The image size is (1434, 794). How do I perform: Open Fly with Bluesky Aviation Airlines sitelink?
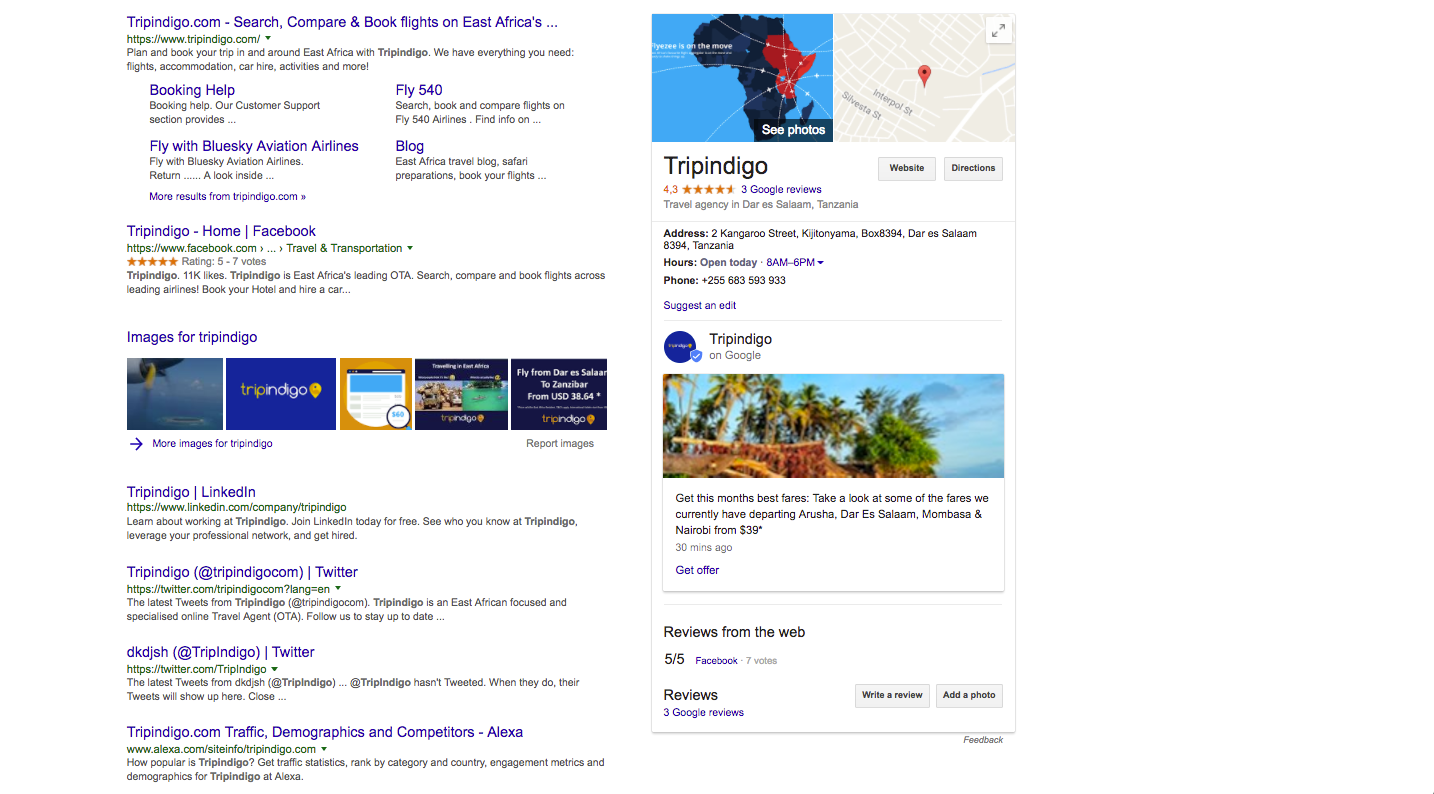pos(254,146)
